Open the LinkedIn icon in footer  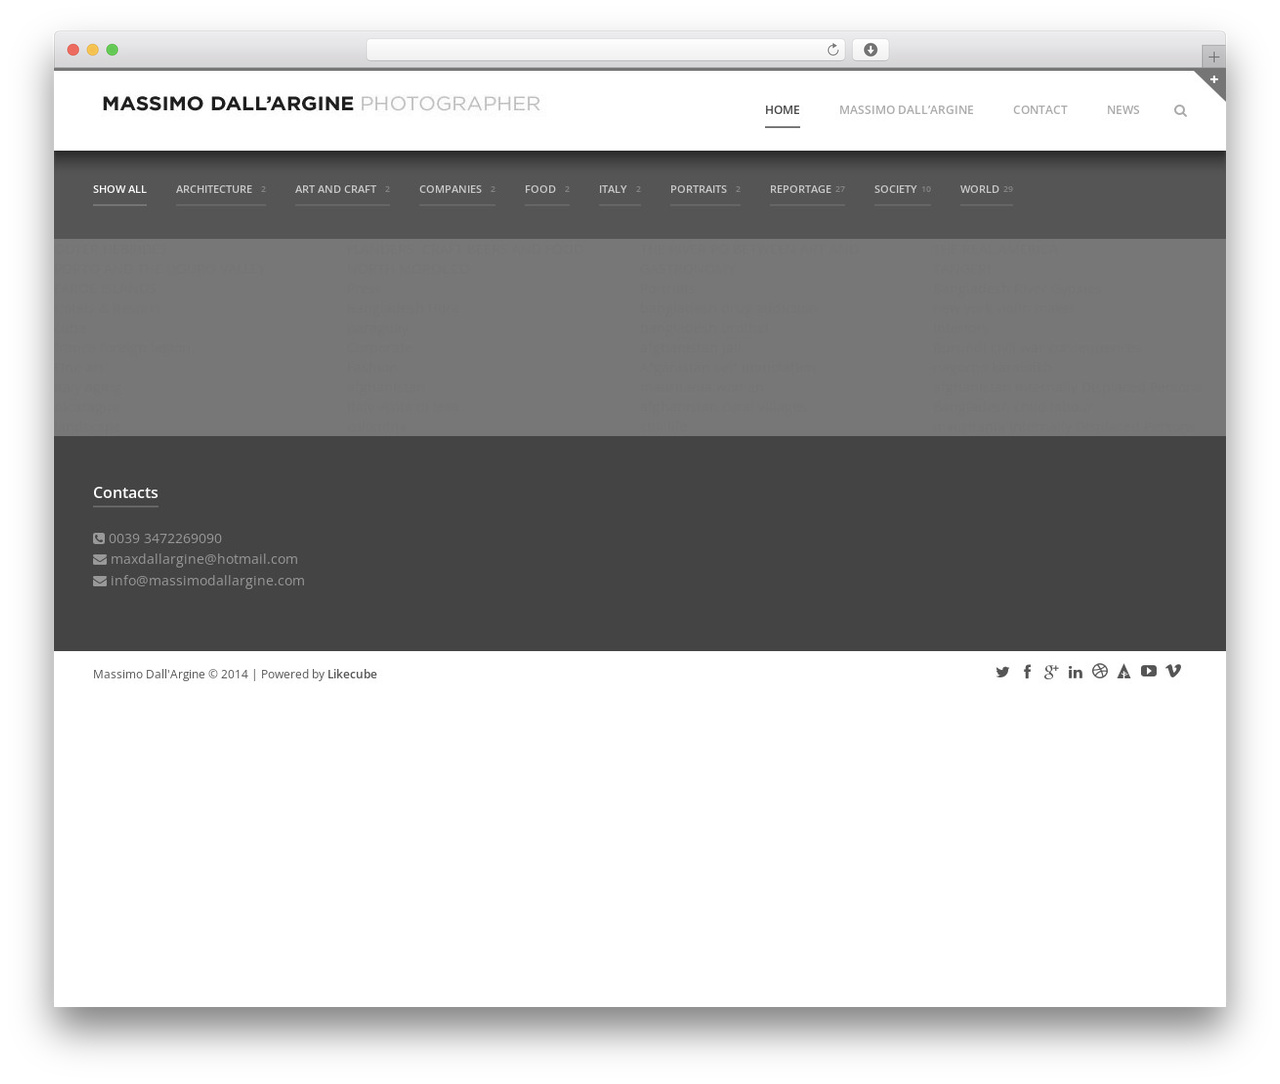coord(1075,672)
